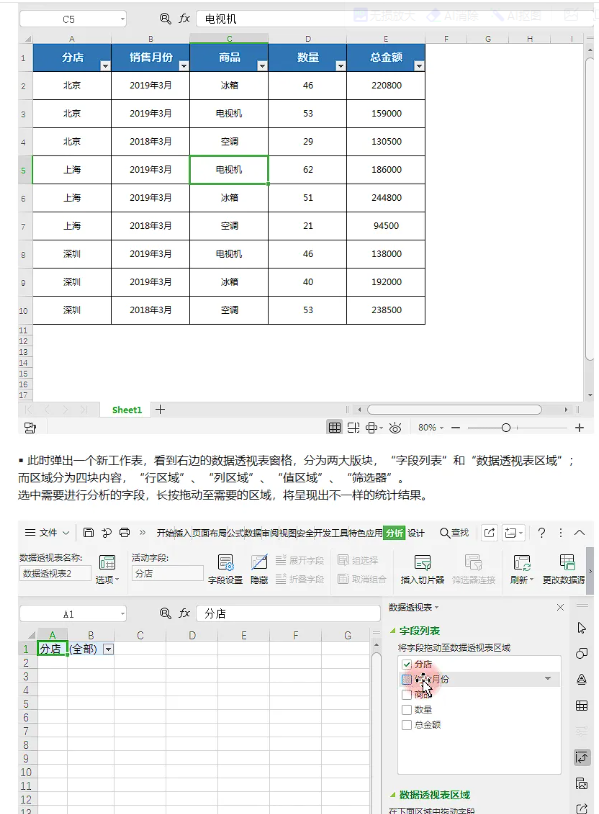Click the eye protection mode icon

coord(395,428)
